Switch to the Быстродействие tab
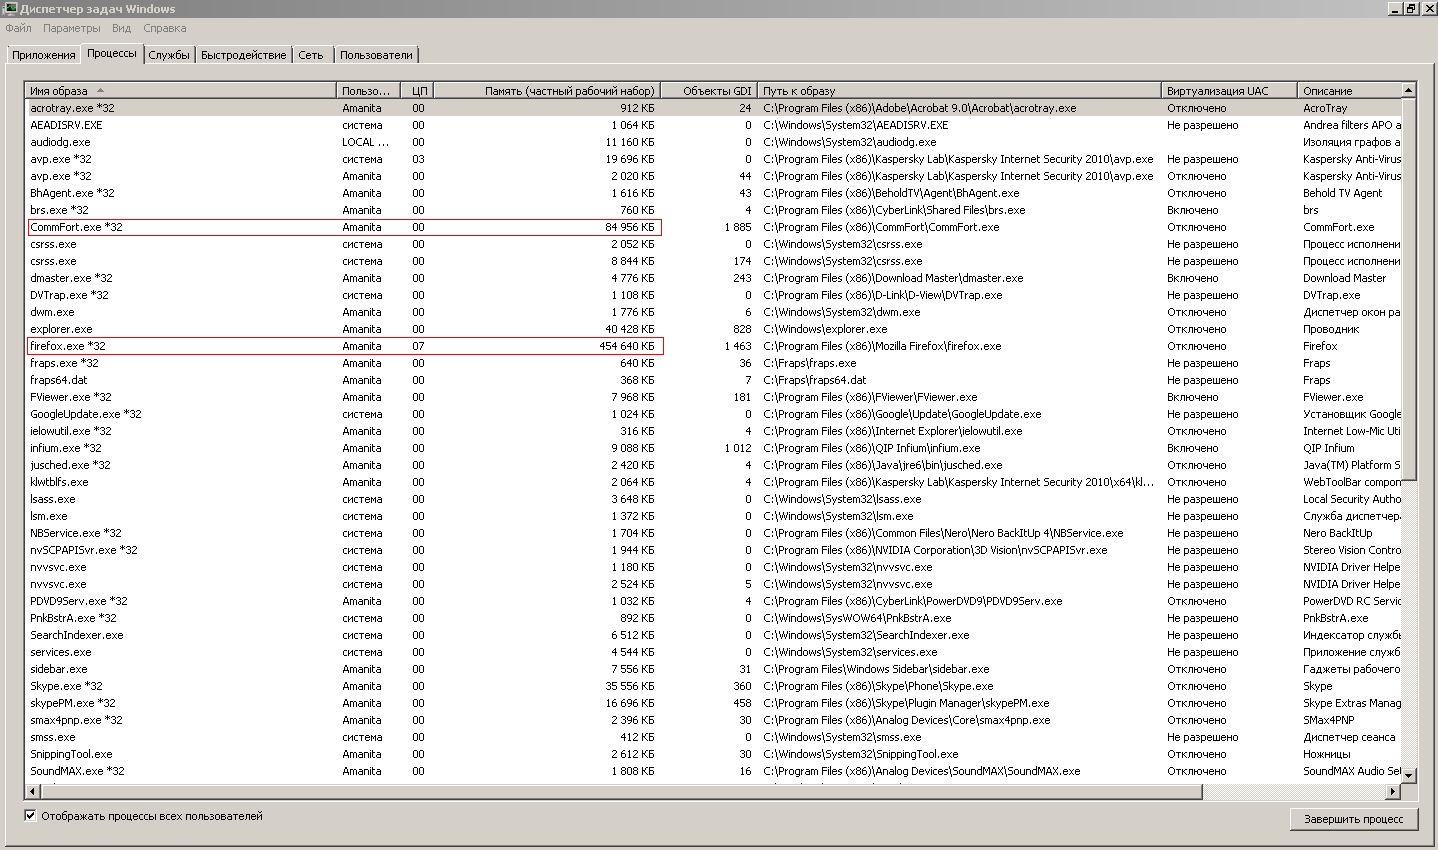Image resolution: width=1438 pixels, height=850 pixels. point(243,55)
